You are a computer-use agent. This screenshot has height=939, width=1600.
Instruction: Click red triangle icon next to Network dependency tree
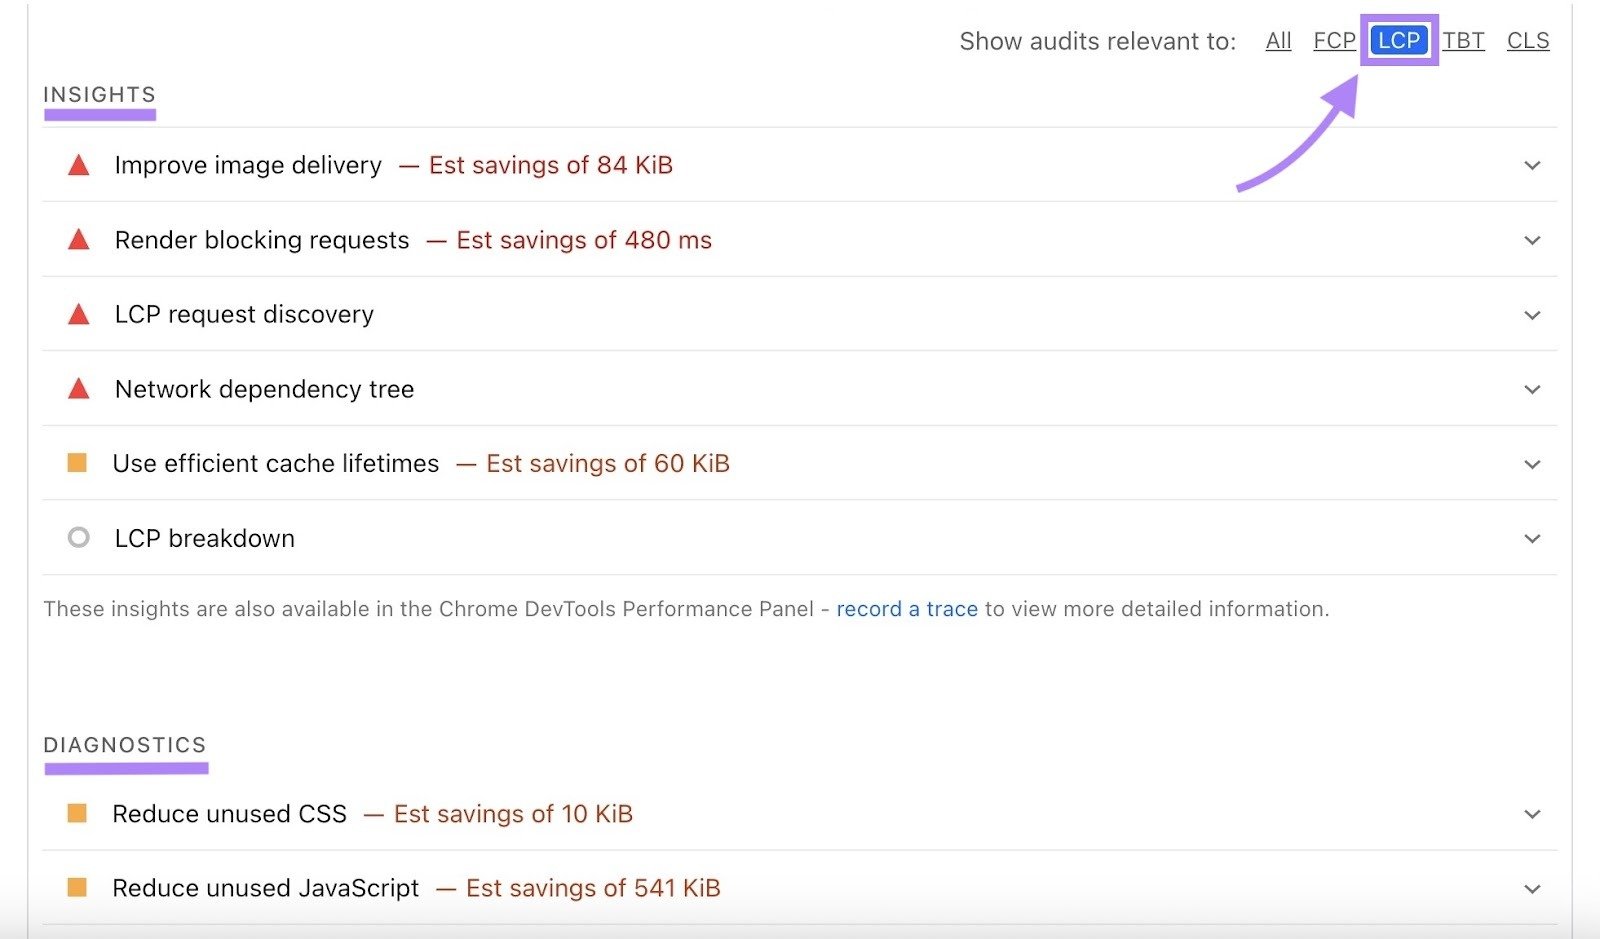(78, 389)
